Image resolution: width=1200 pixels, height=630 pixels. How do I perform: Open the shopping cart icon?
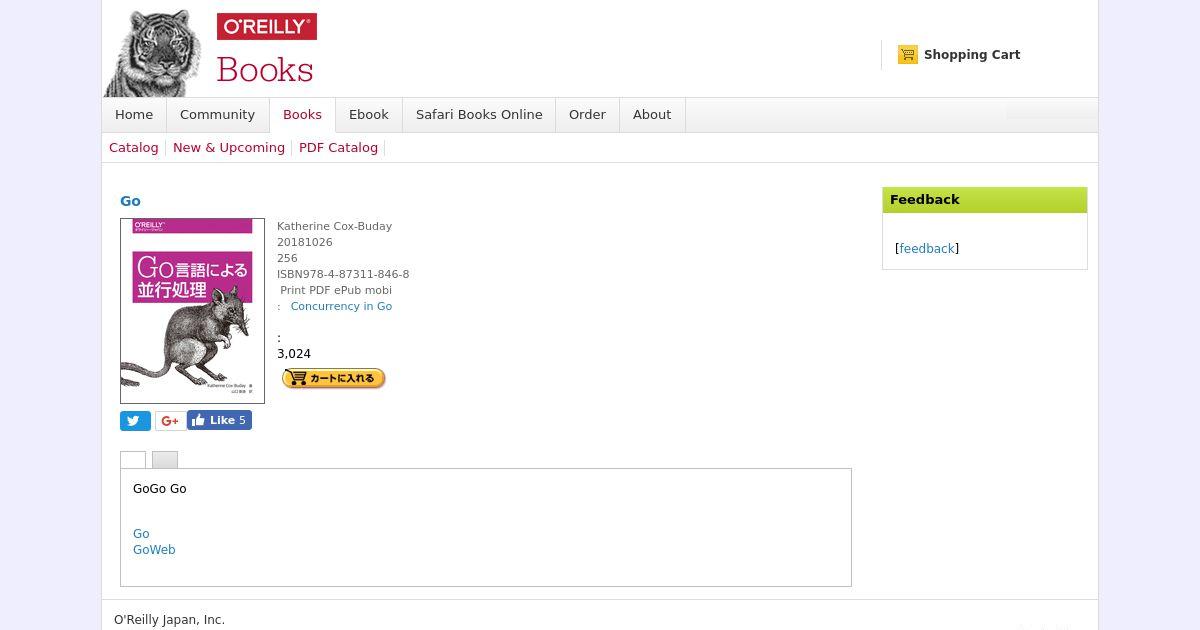908,55
